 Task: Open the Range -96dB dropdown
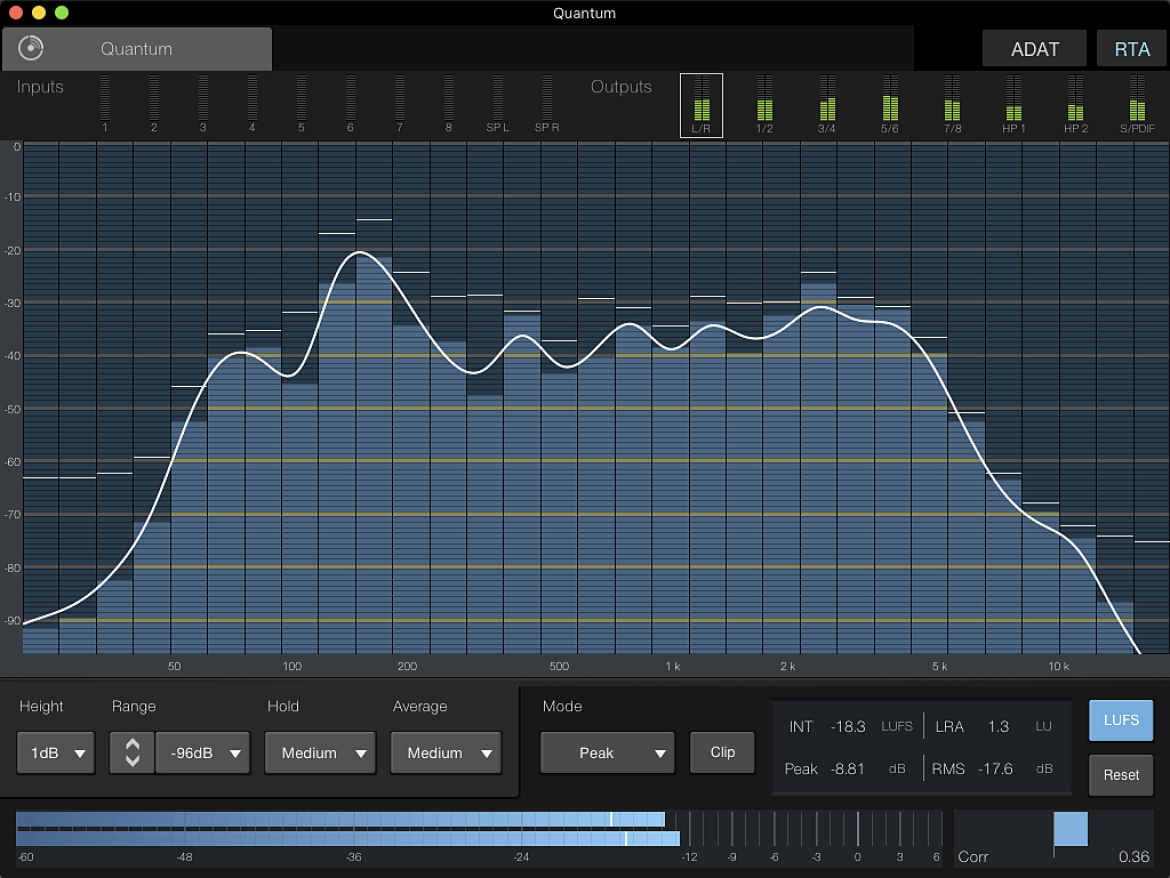[202, 753]
